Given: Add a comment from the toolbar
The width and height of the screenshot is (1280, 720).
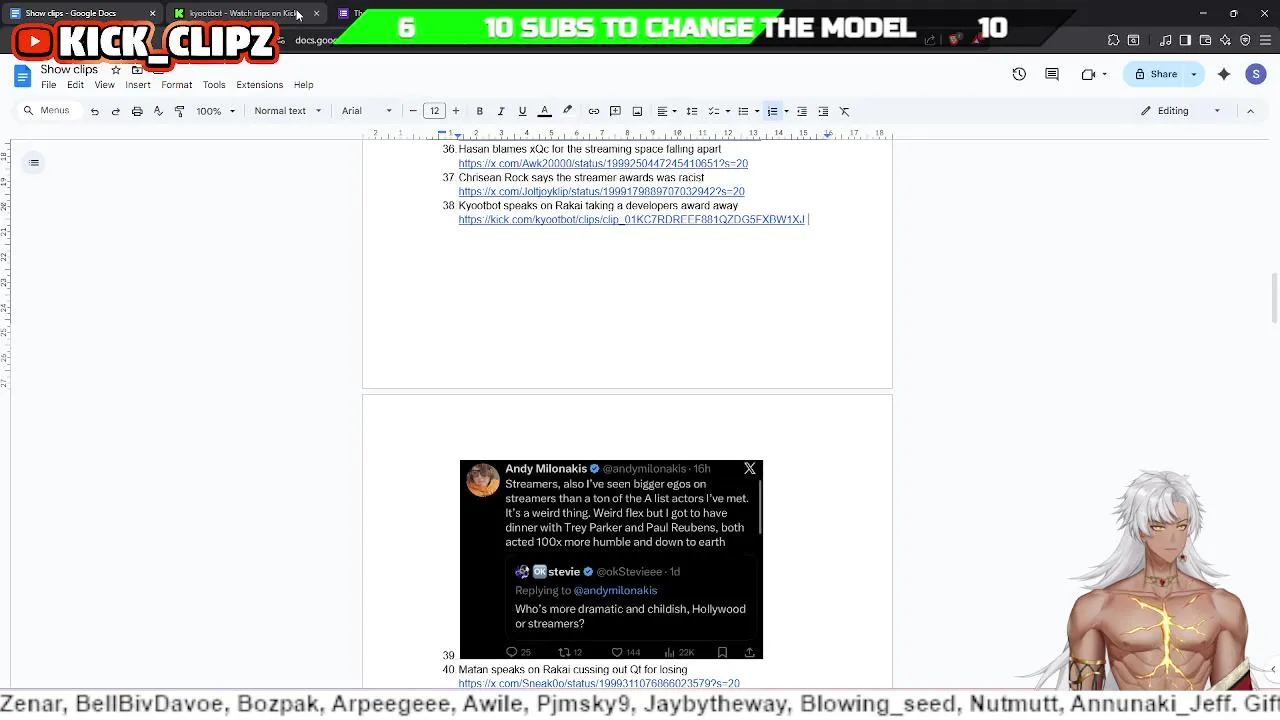Looking at the screenshot, I should pyautogui.click(x=615, y=111).
